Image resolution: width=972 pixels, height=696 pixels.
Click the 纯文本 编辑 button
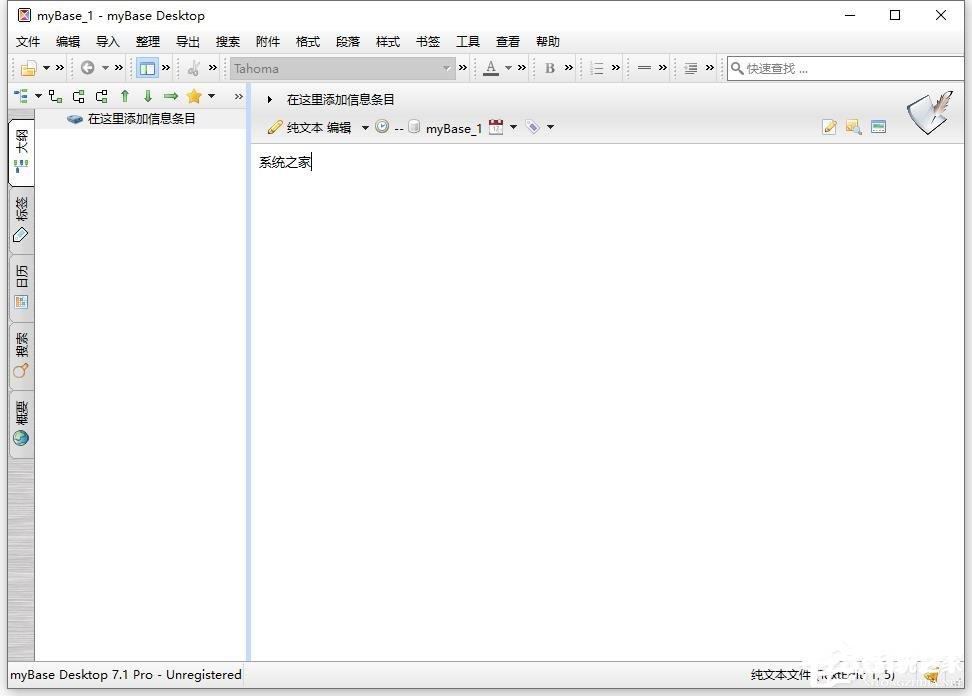pos(309,128)
